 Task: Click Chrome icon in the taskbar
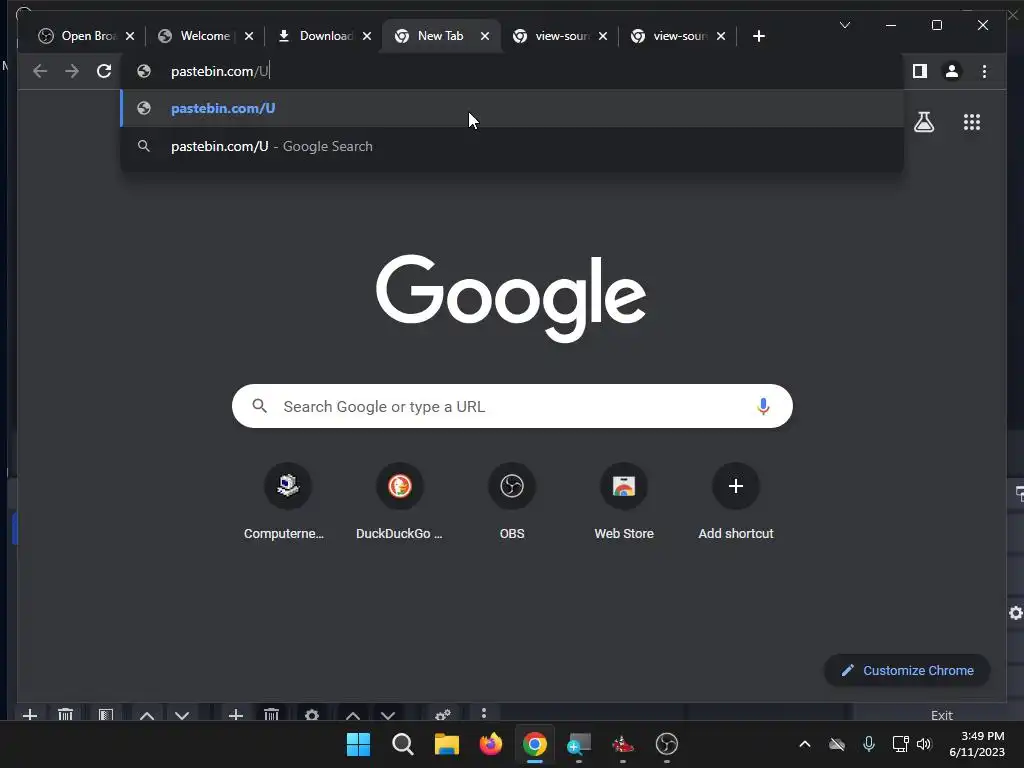(534, 744)
